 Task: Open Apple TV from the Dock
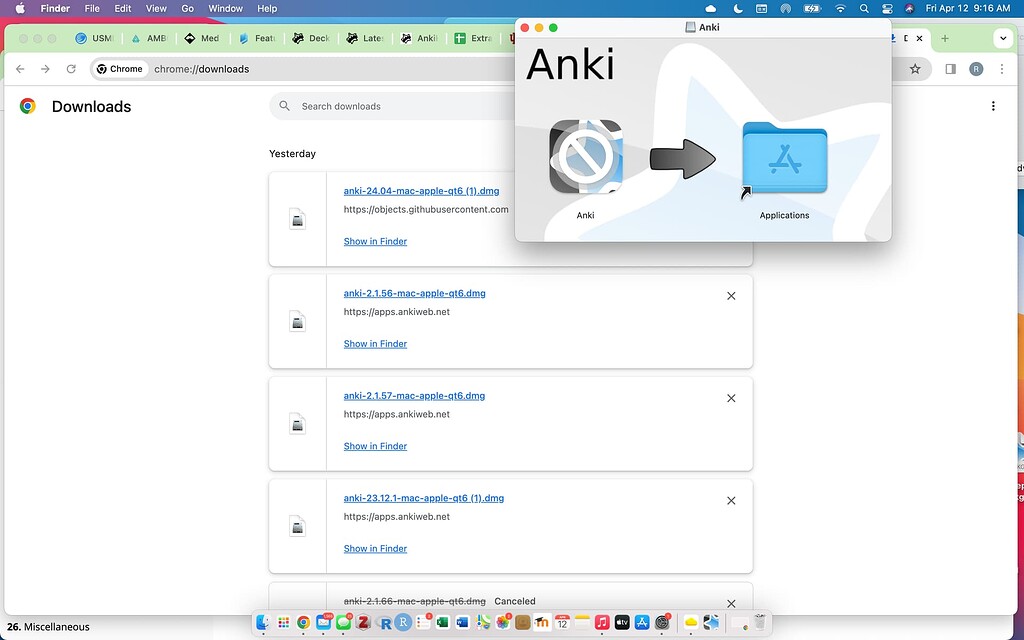point(622,622)
